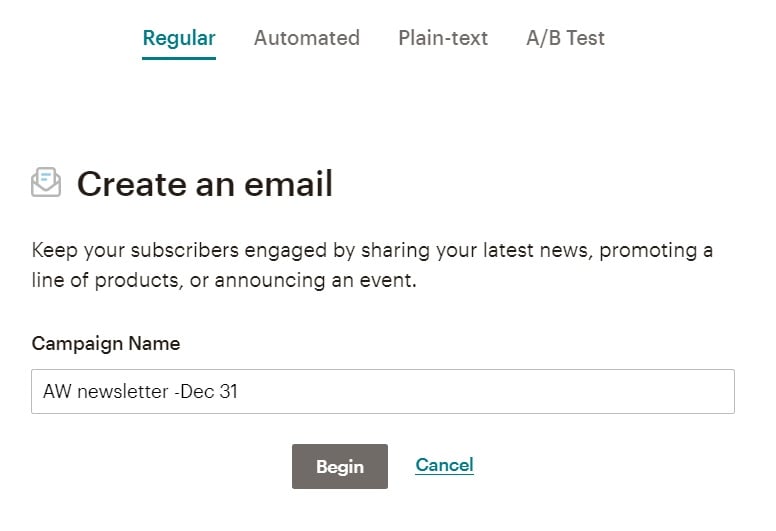Viewport: 776px width, 531px height.
Task: Click the Campaign Name label
Action: coord(106,343)
